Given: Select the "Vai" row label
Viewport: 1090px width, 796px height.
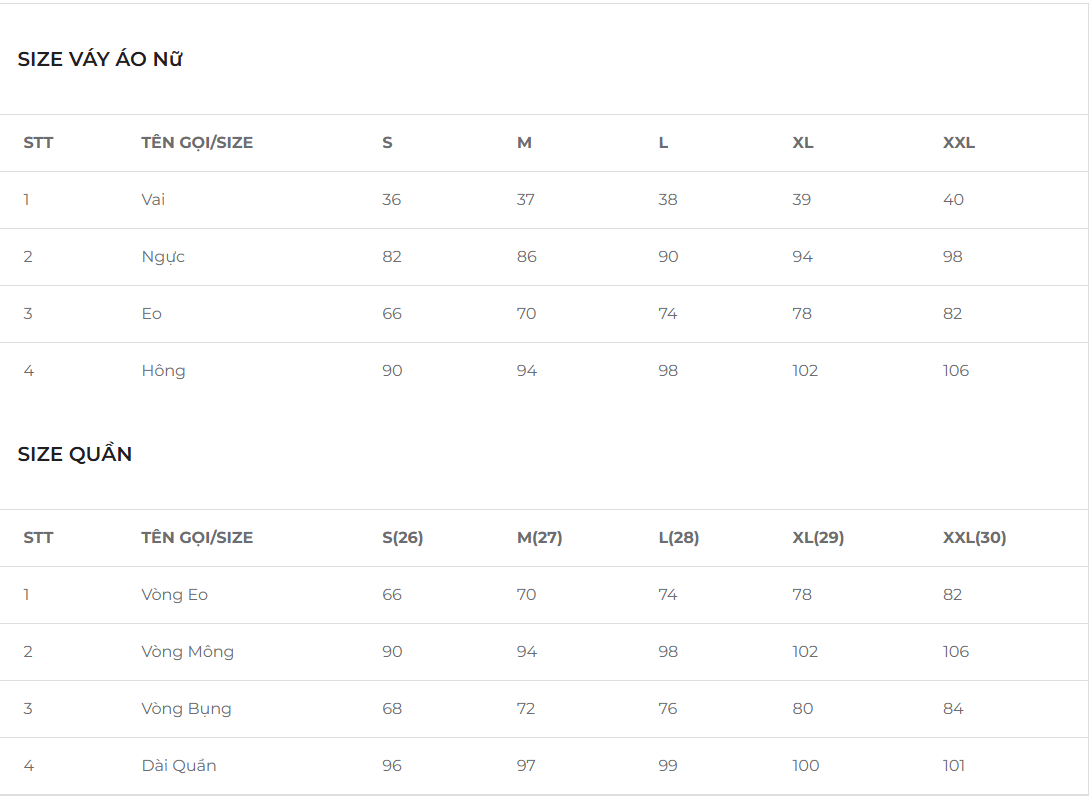Looking at the screenshot, I should pos(153,200).
